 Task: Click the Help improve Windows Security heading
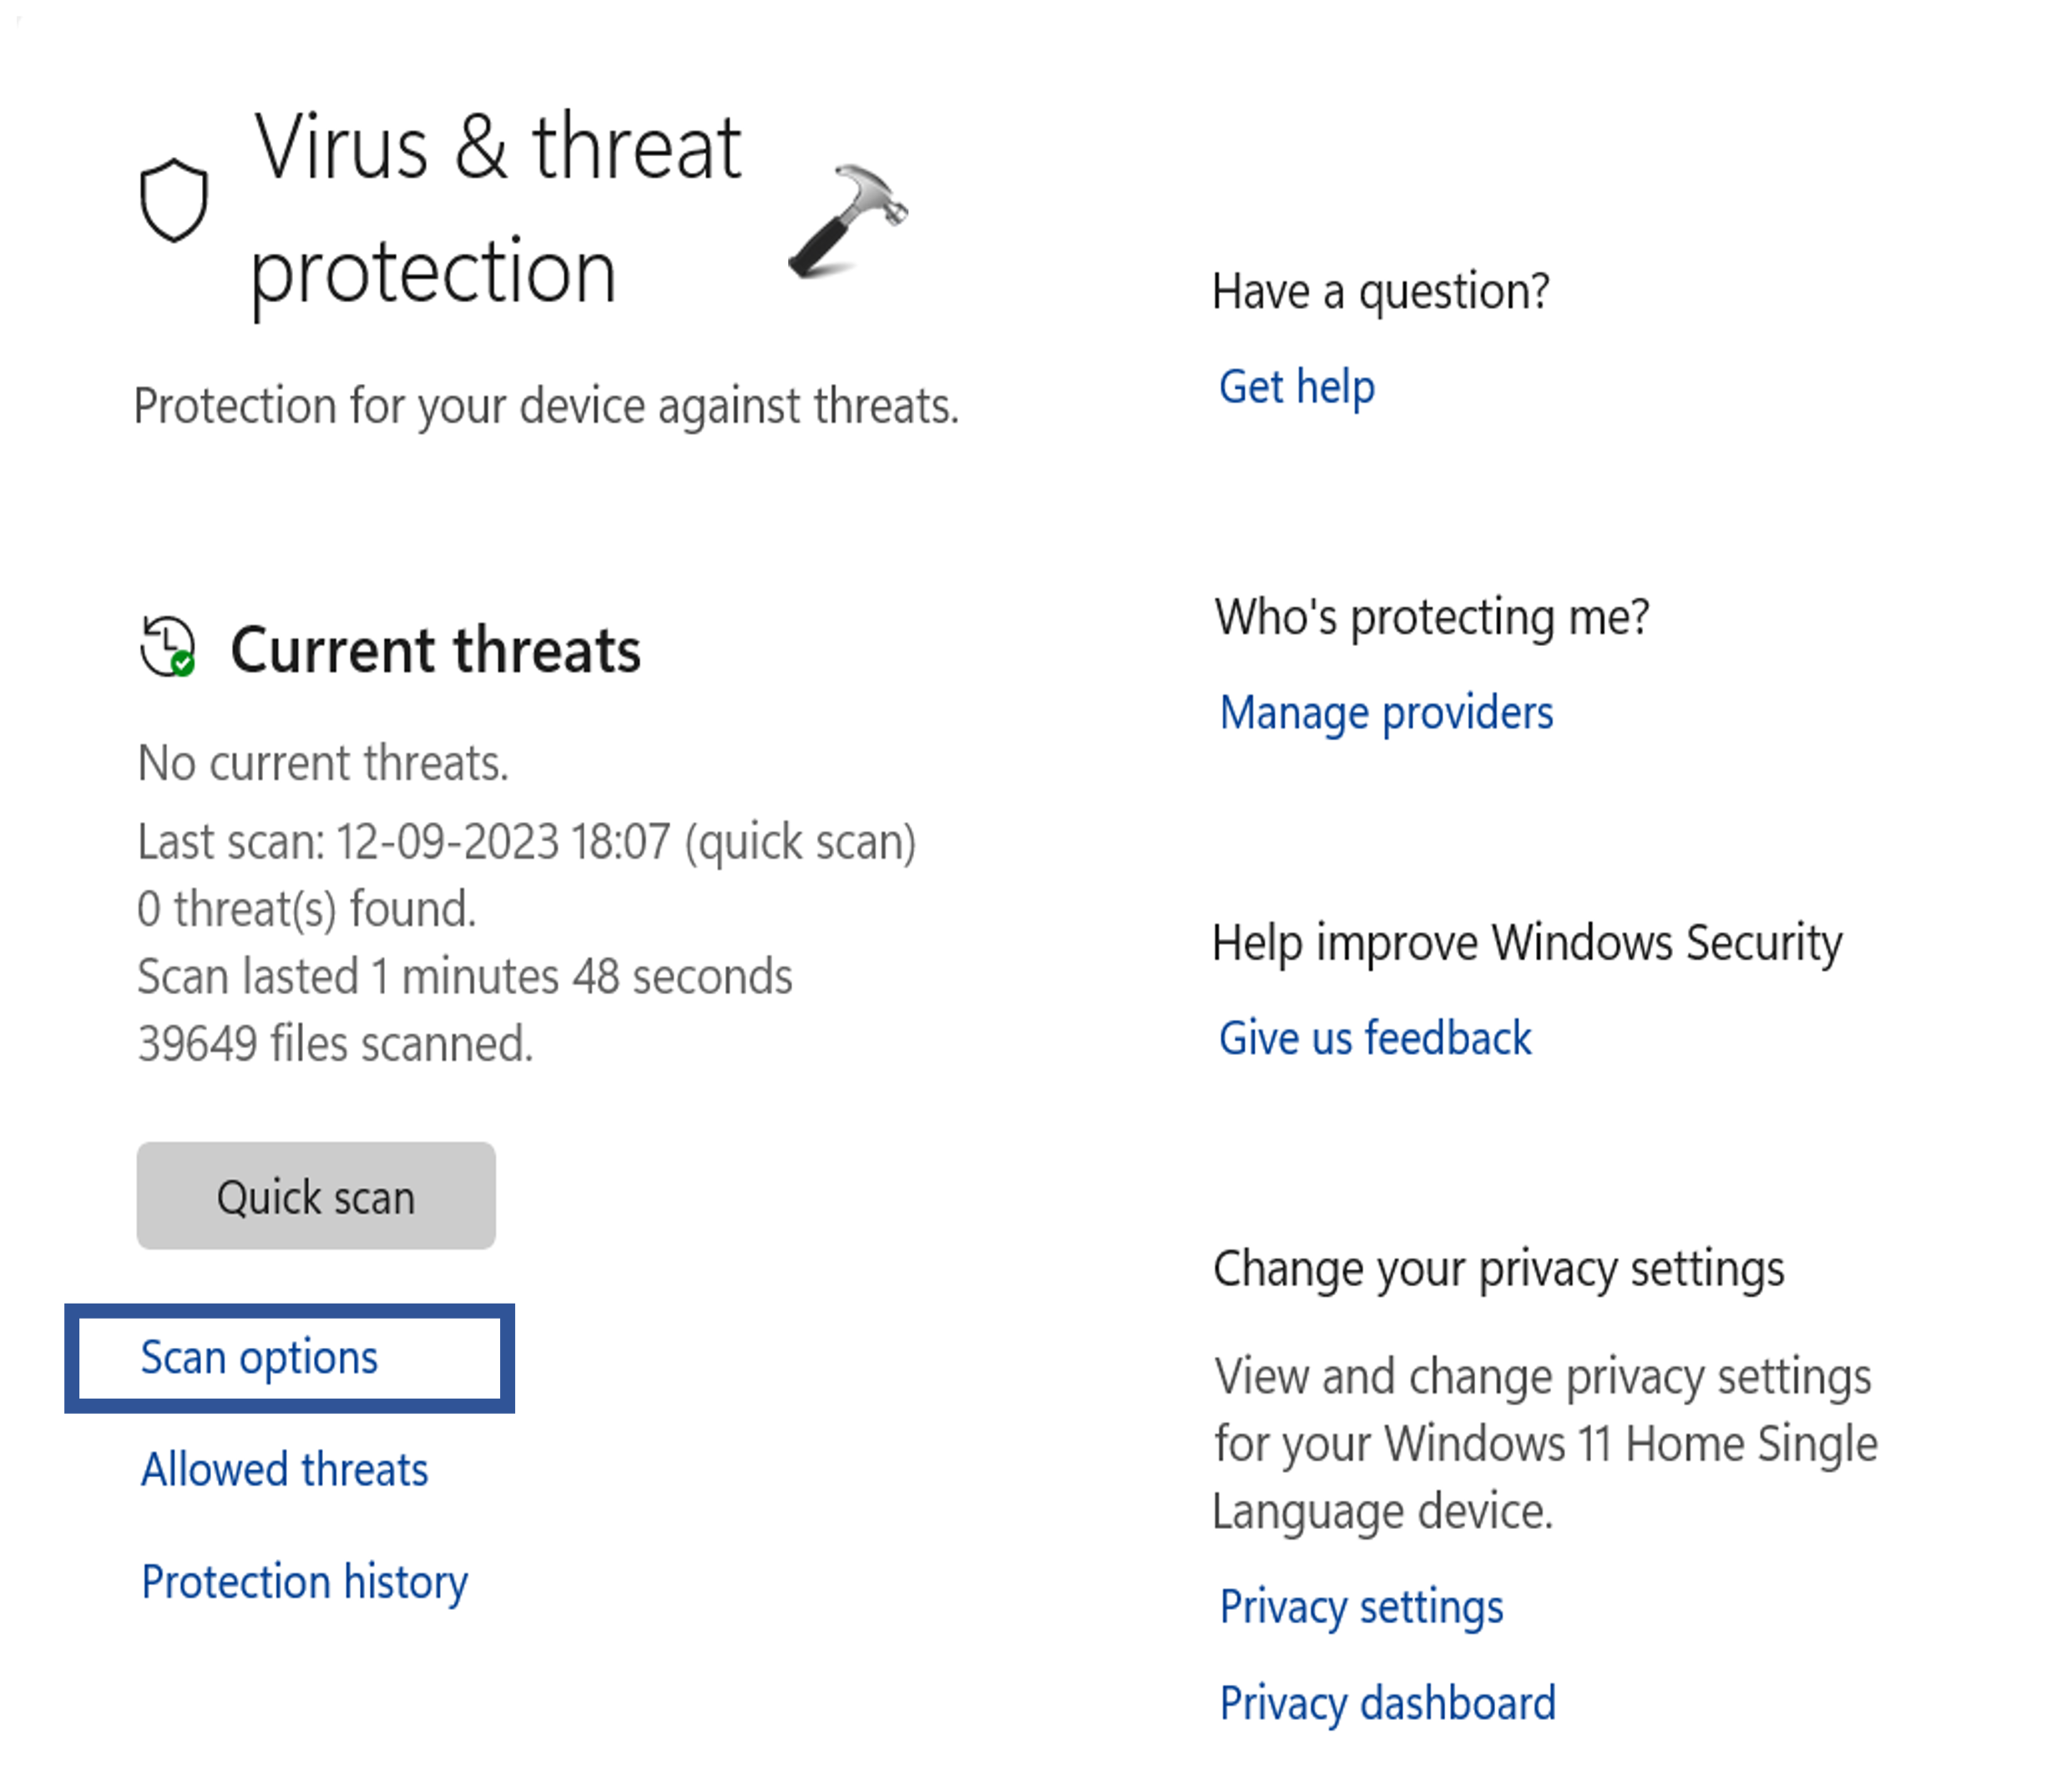tap(1527, 943)
